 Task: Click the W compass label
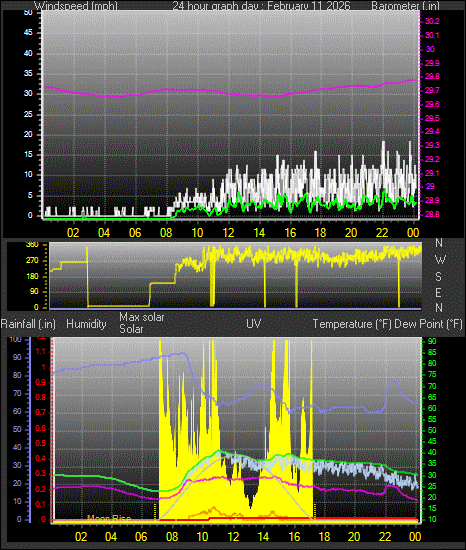tap(440, 260)
